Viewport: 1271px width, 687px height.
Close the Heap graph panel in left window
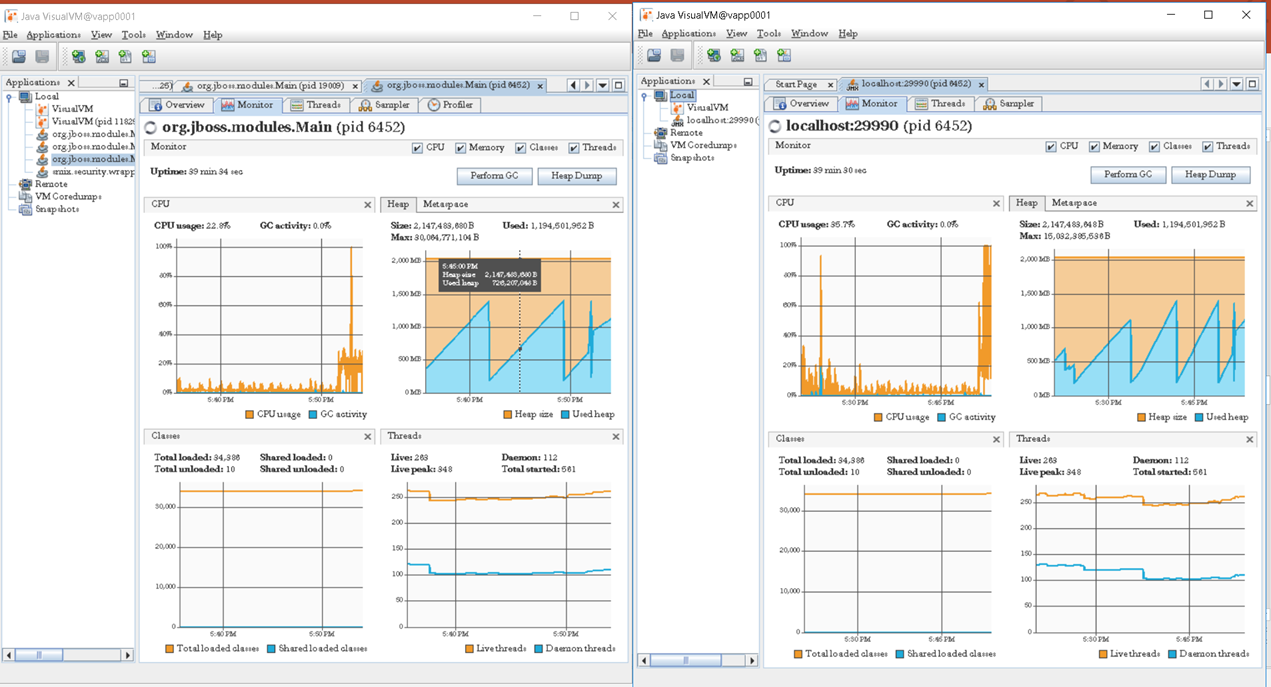[616, 205]
